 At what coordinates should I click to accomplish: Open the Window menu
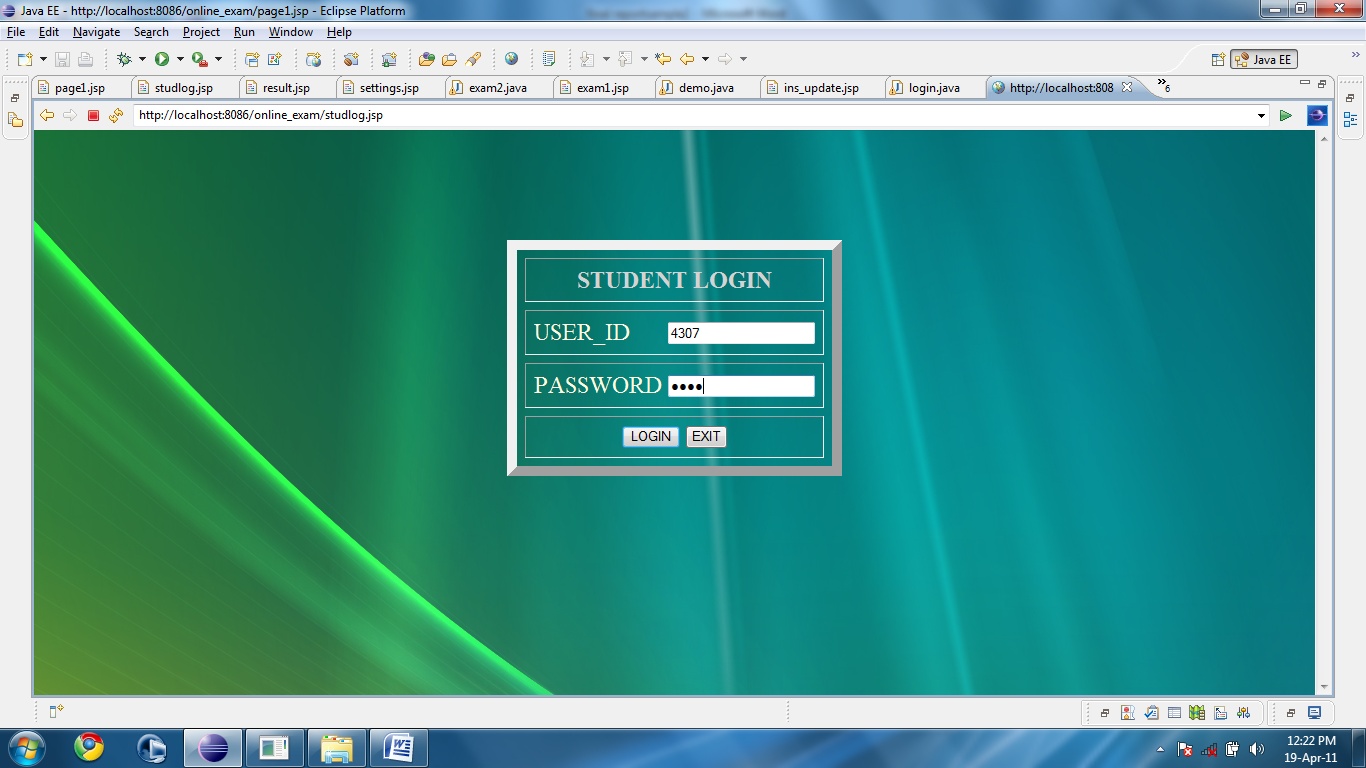(291, 32)
